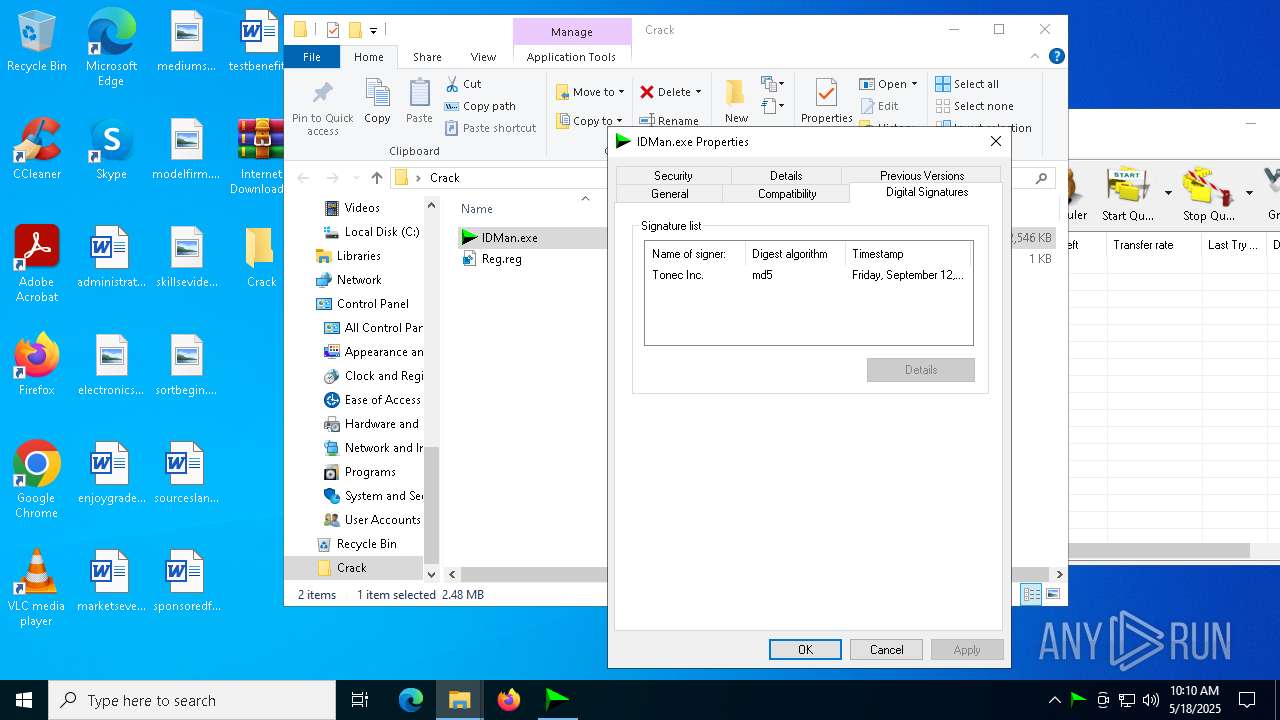
Task: Select the Crack folder on desktop
Action: point(261,257)
